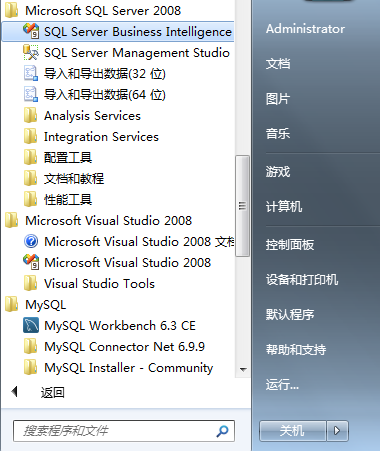Viewport: 380px width, 451px height.
Task: Open the shutdown options arrow
Action: pos(337,431)
